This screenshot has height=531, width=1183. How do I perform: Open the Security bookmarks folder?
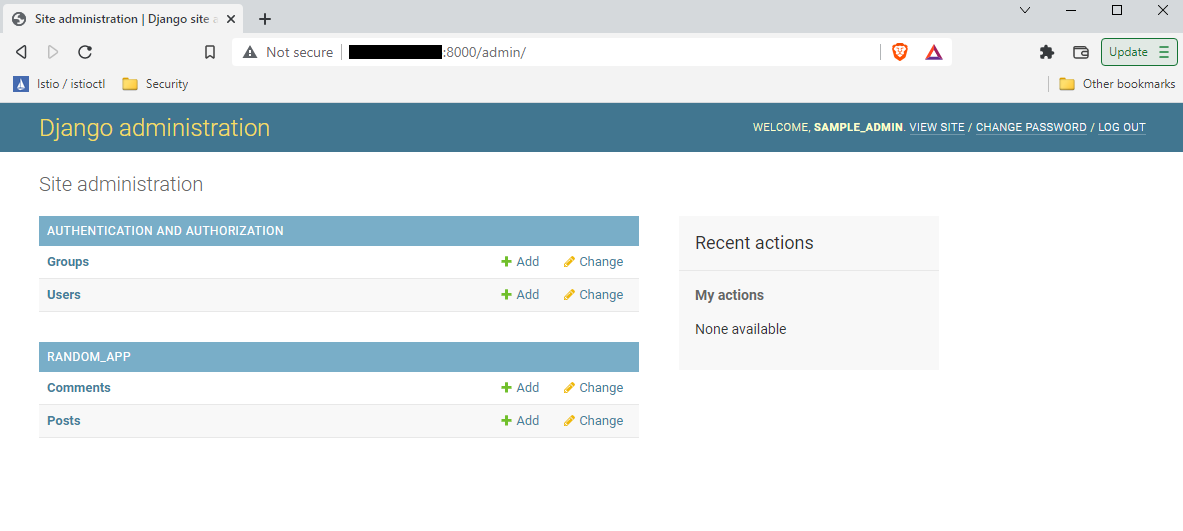[155, 84]
